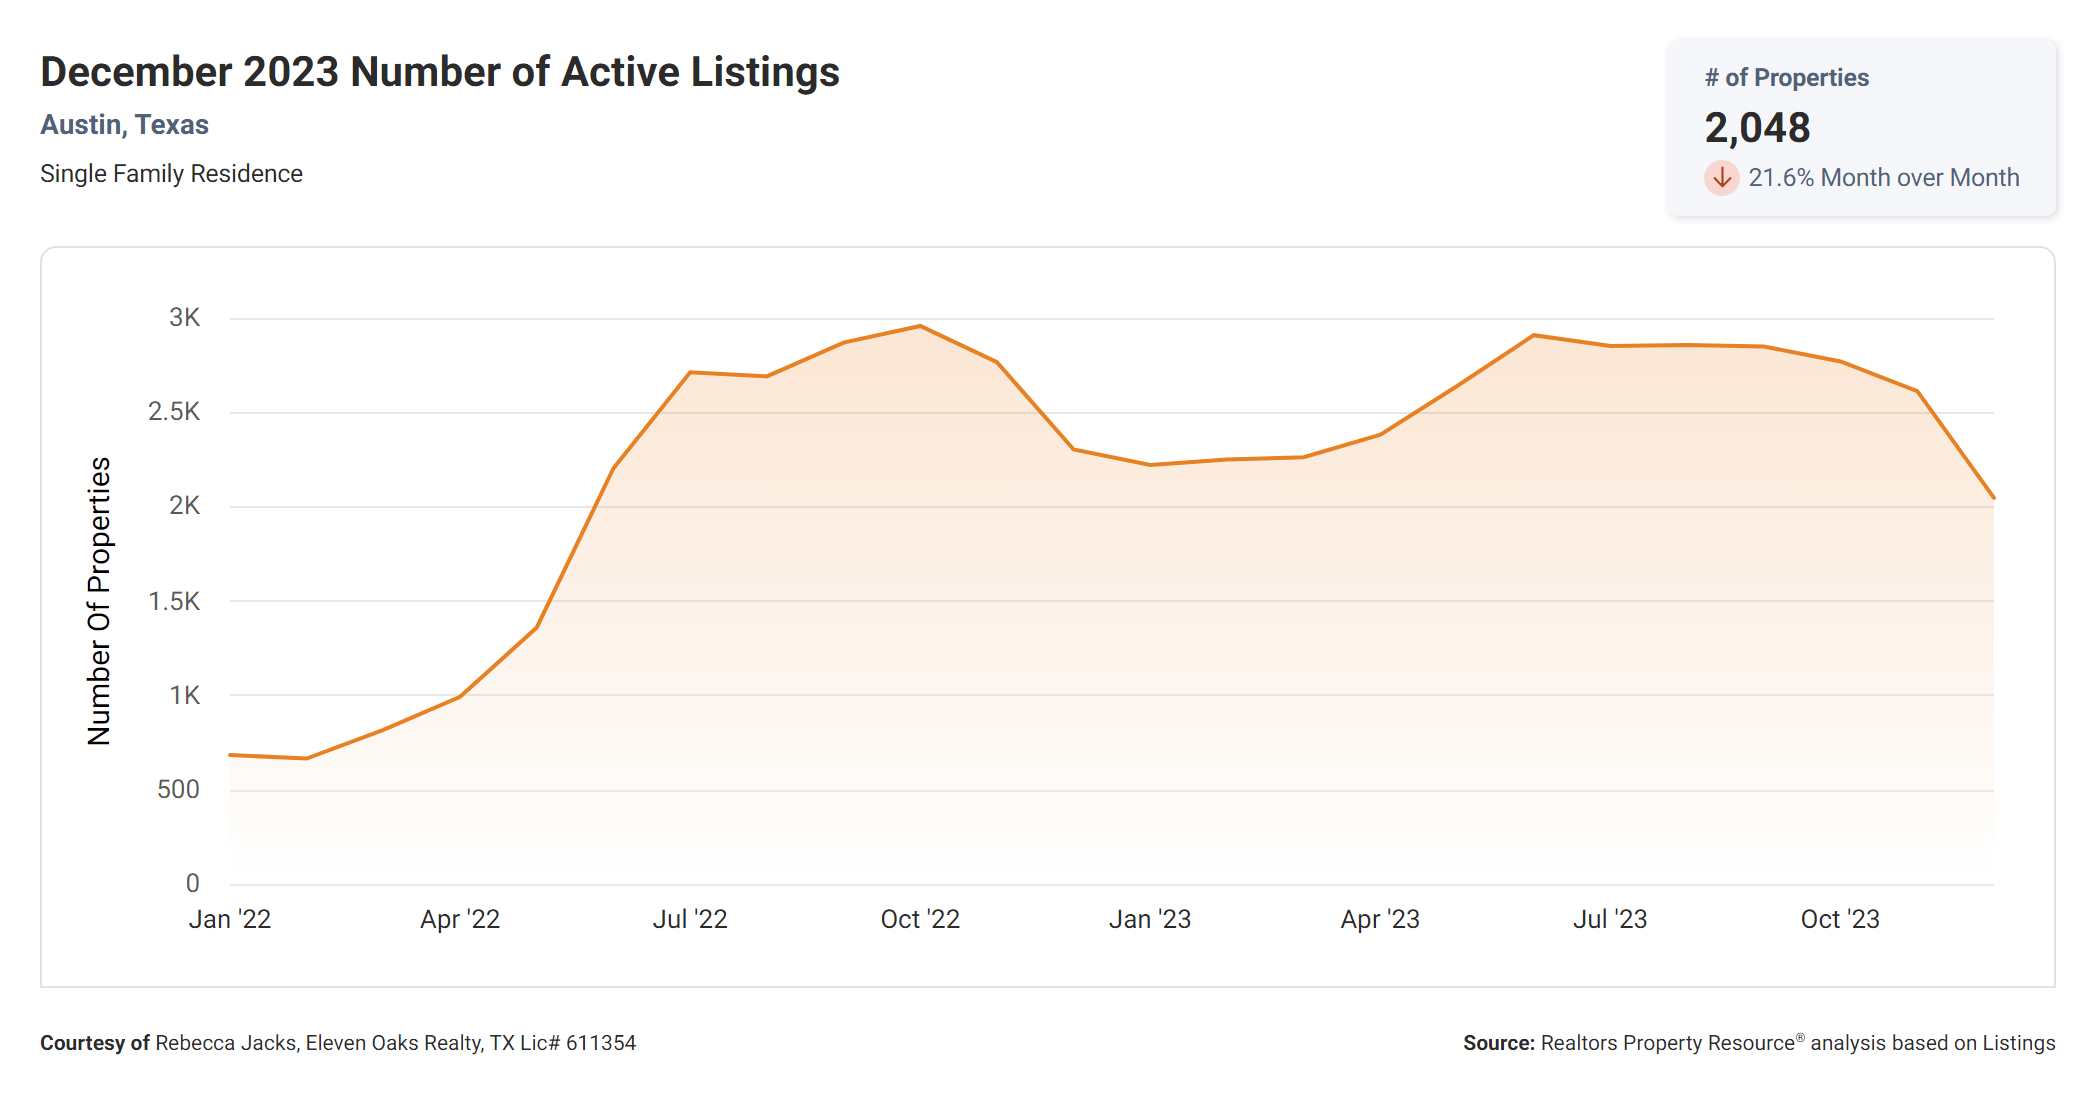This screenshot has width=2096, height=1100.
Task: Click the Jan '22 x-axis label
Action: tap(230, 919)
